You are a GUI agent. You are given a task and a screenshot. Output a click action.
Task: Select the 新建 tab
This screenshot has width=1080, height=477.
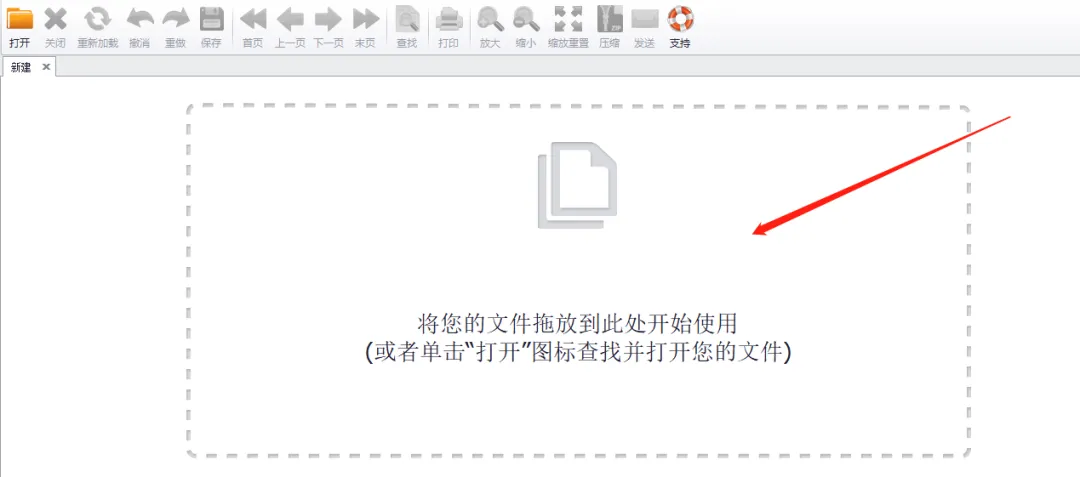tap(21, 67)
